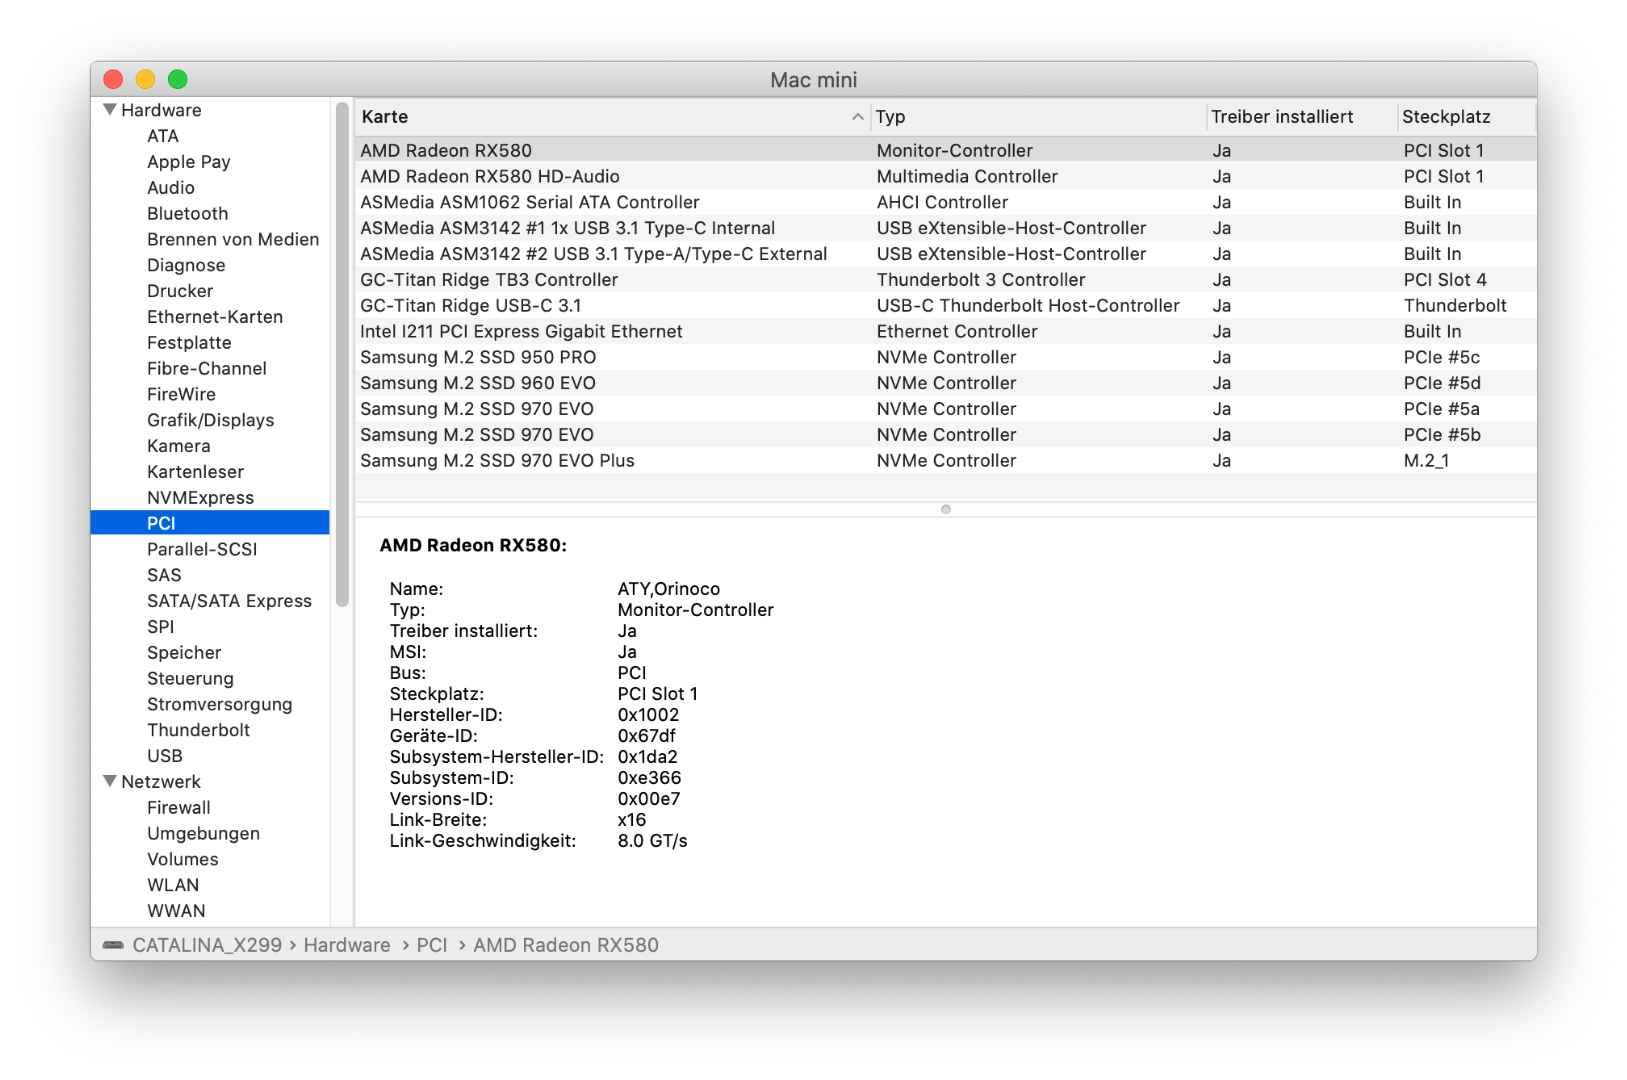Open SATA/SATA Express entry
This screenshot has height=1080, width=1627.
(230, 601)
